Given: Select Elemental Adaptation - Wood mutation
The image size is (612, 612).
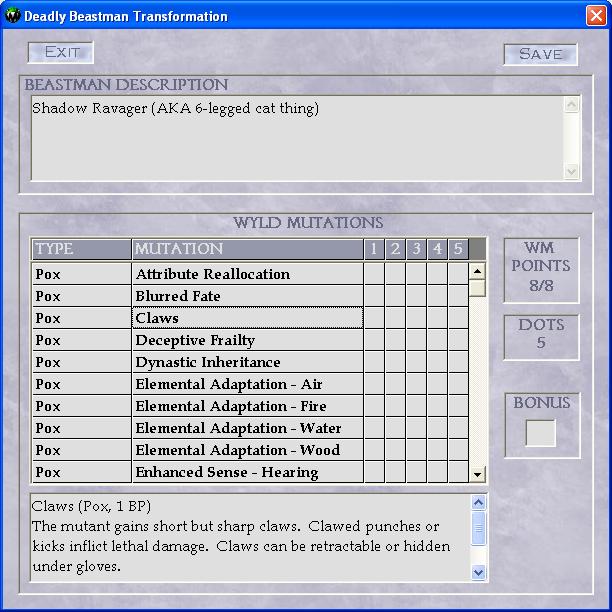Looking at the screenshot, I should pos(248,450).
